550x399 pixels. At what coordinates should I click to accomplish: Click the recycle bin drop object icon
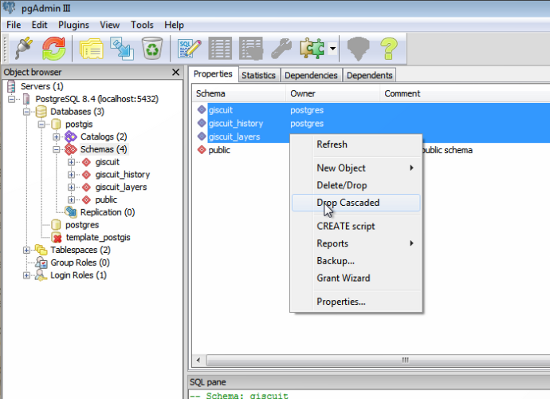(x=152, y=48)
